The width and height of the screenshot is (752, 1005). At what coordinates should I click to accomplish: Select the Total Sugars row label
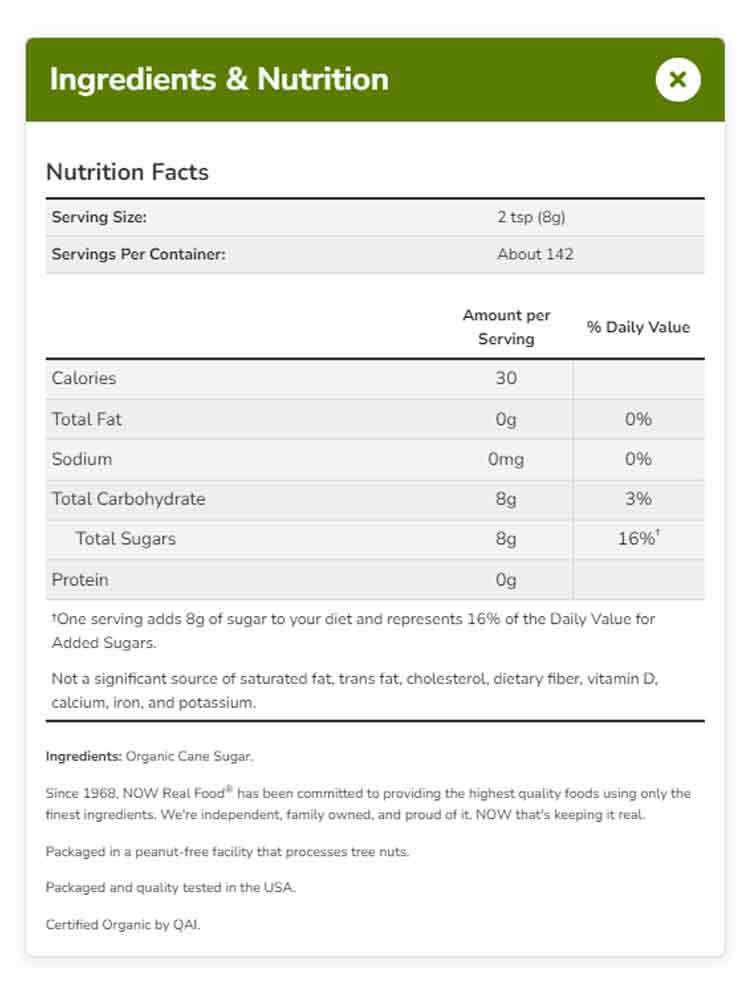coord(125,539)
